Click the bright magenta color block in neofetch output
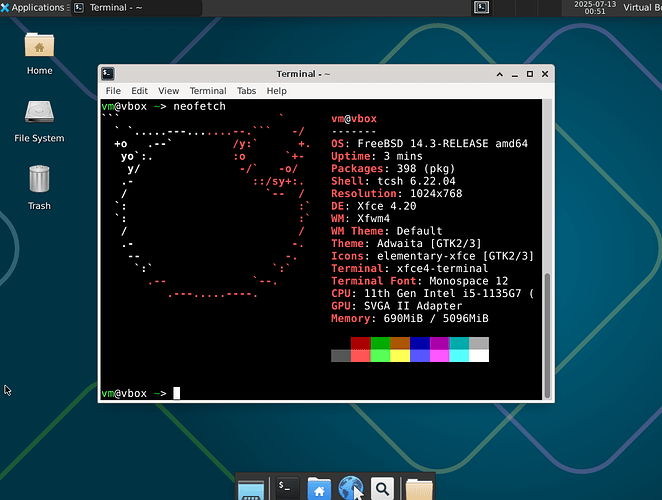The width and height of the screenshot is (662, 500). [440, 356]
